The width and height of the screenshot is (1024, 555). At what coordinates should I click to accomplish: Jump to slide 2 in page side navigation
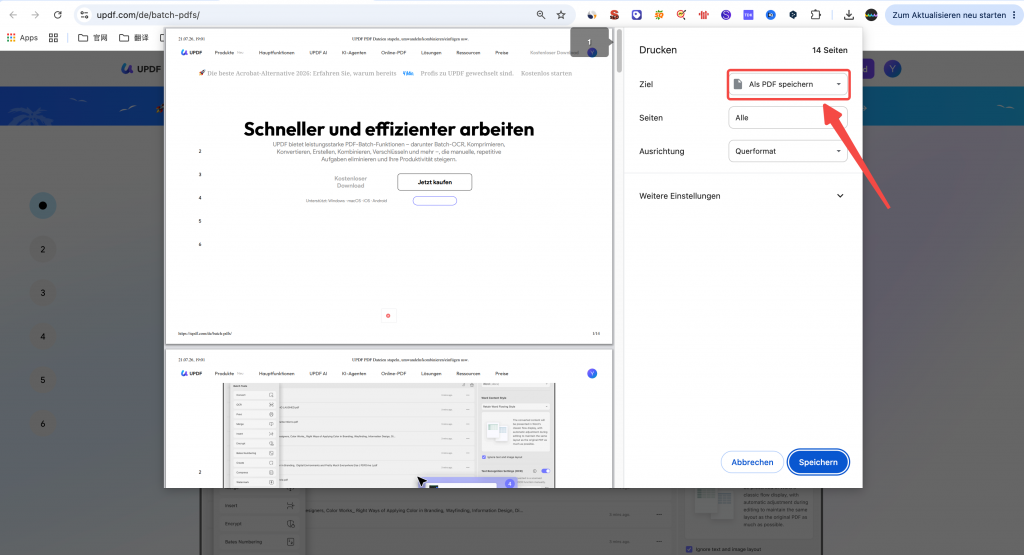43,249
